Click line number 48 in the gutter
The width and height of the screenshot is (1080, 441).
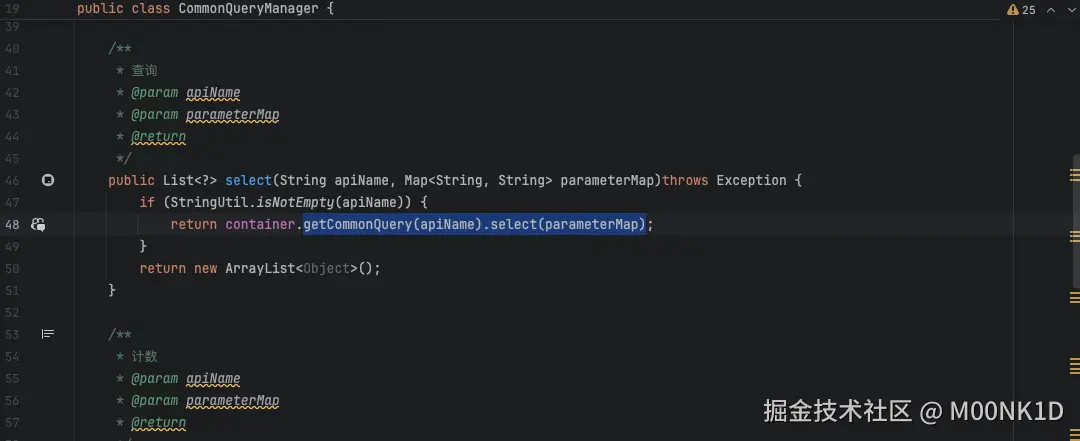[12, 225]
